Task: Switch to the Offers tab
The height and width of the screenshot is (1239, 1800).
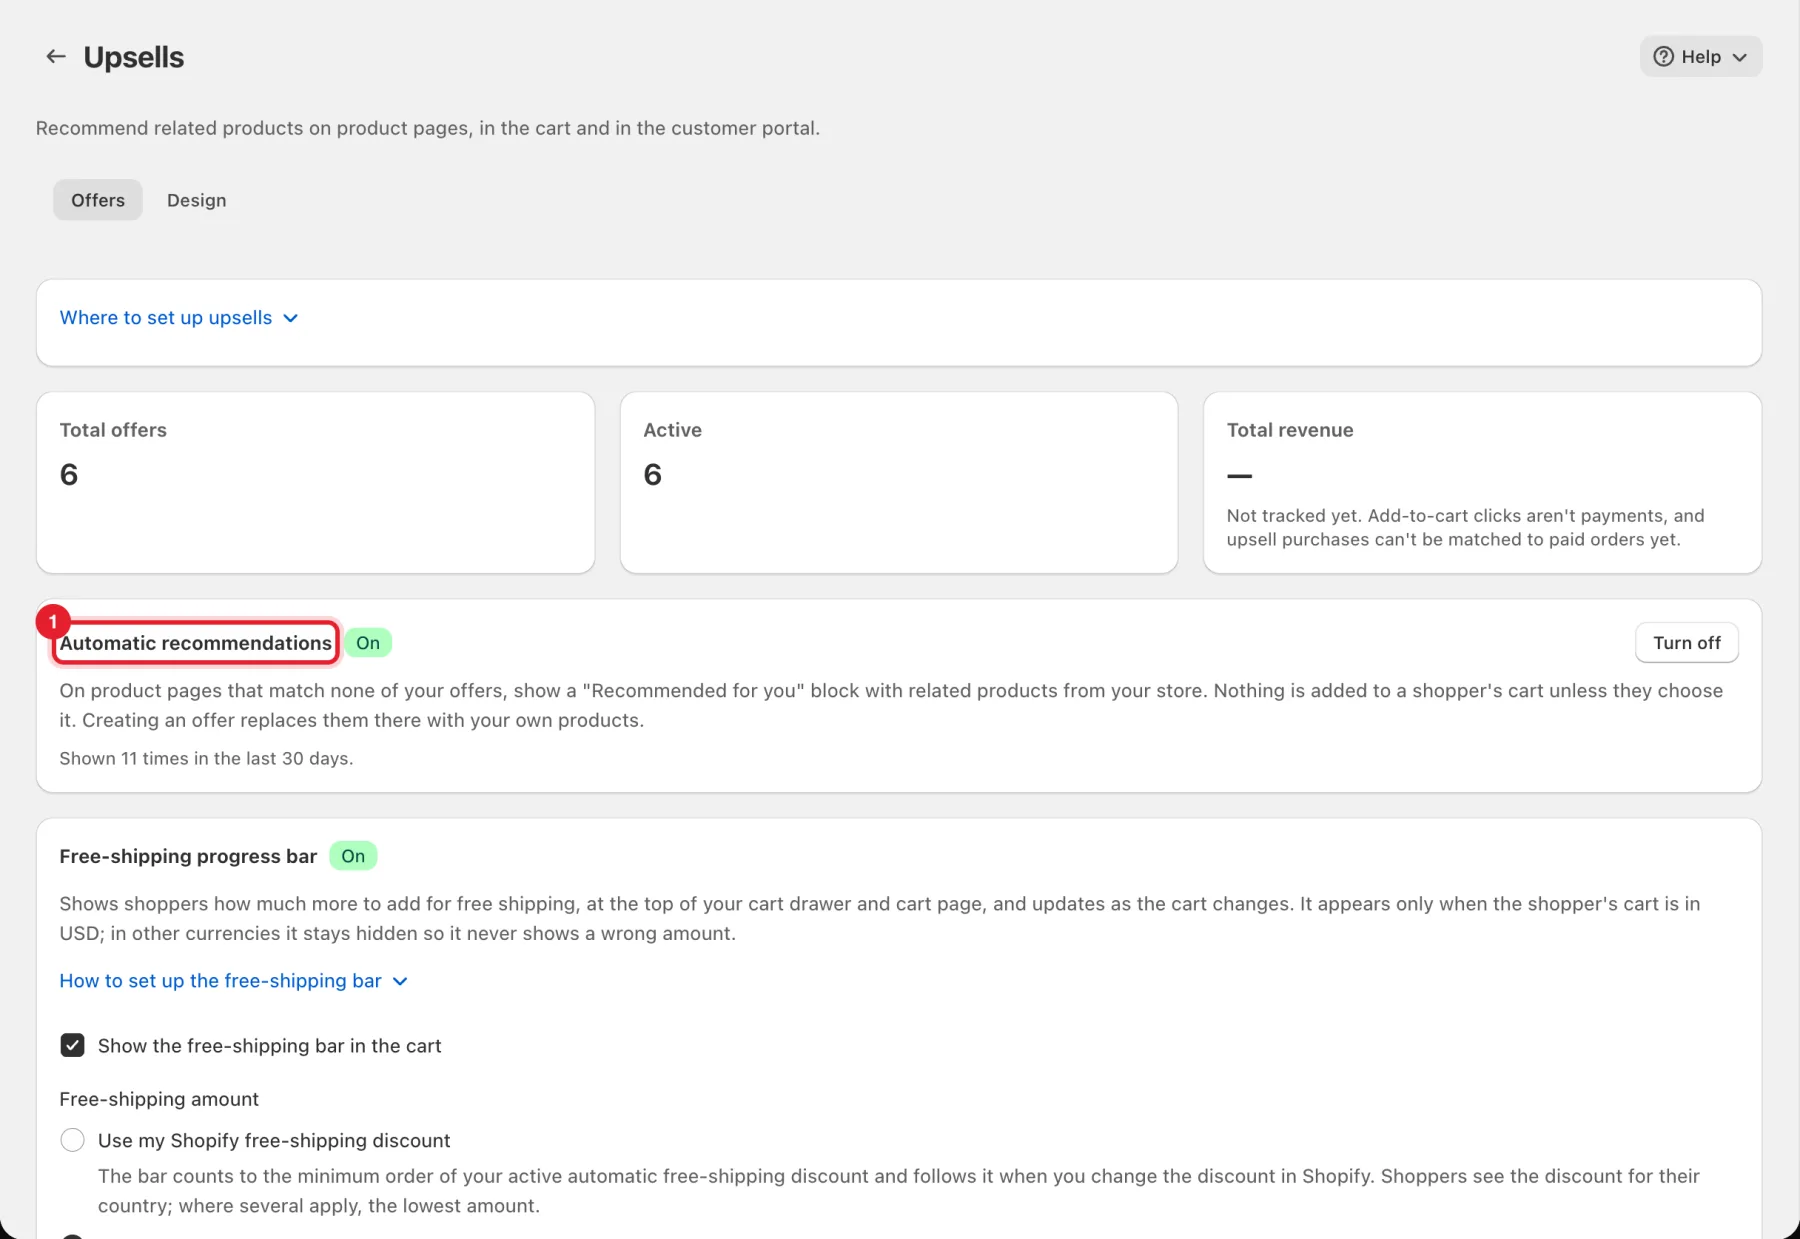Action: point(98,200)
